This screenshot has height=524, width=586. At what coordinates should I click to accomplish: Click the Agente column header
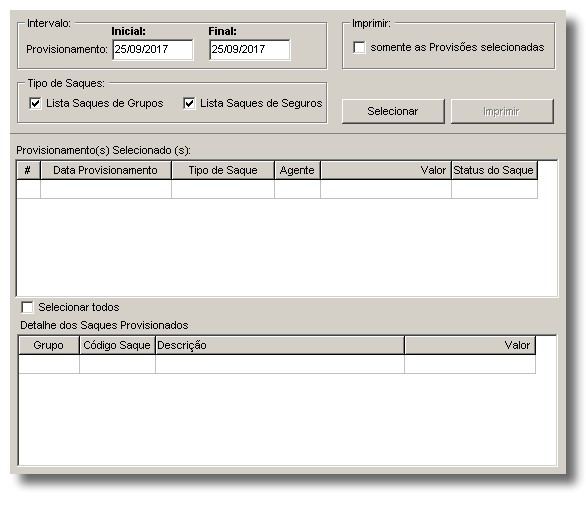pyautogui.click(x=297, y=170)
